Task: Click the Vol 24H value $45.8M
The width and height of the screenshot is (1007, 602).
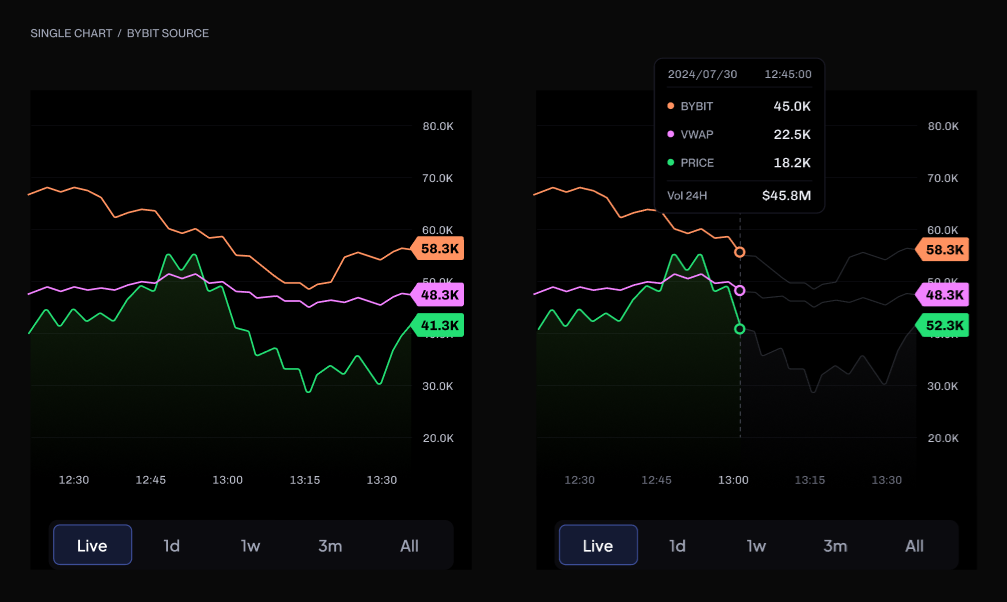Action: tap(786, 195)
